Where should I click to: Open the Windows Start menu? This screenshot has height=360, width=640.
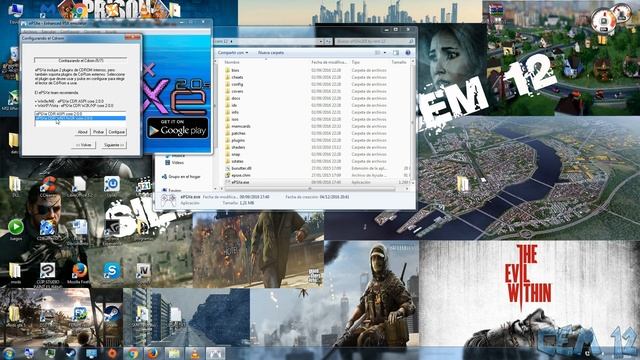[x=9, y=353]
